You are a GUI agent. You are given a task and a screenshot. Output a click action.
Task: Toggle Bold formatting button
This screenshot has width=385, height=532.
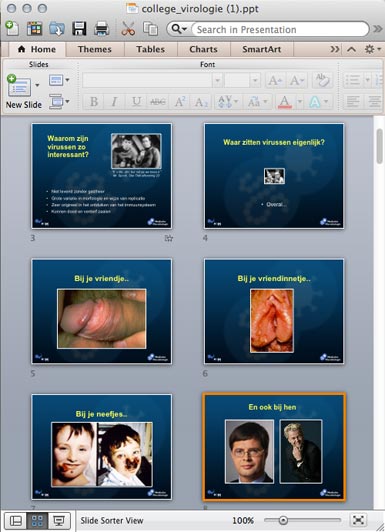click(94, 101)
